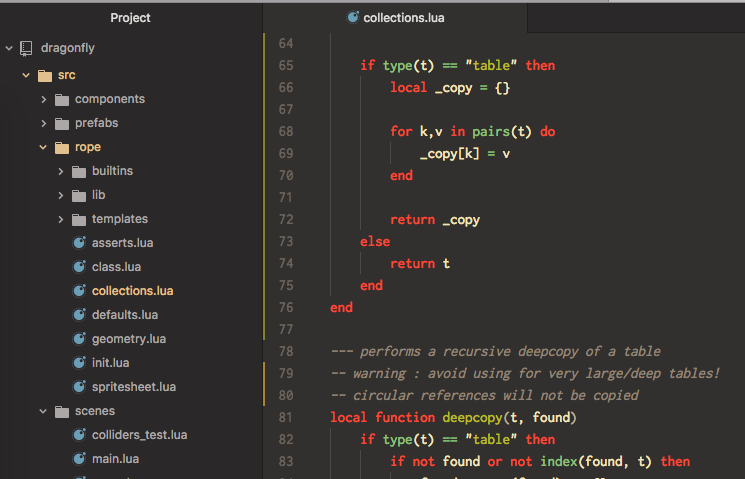Viewport: 745px width, 479px height.
Task: Click the 'performs a recursive deepcopy' comment
Action: 496,352
